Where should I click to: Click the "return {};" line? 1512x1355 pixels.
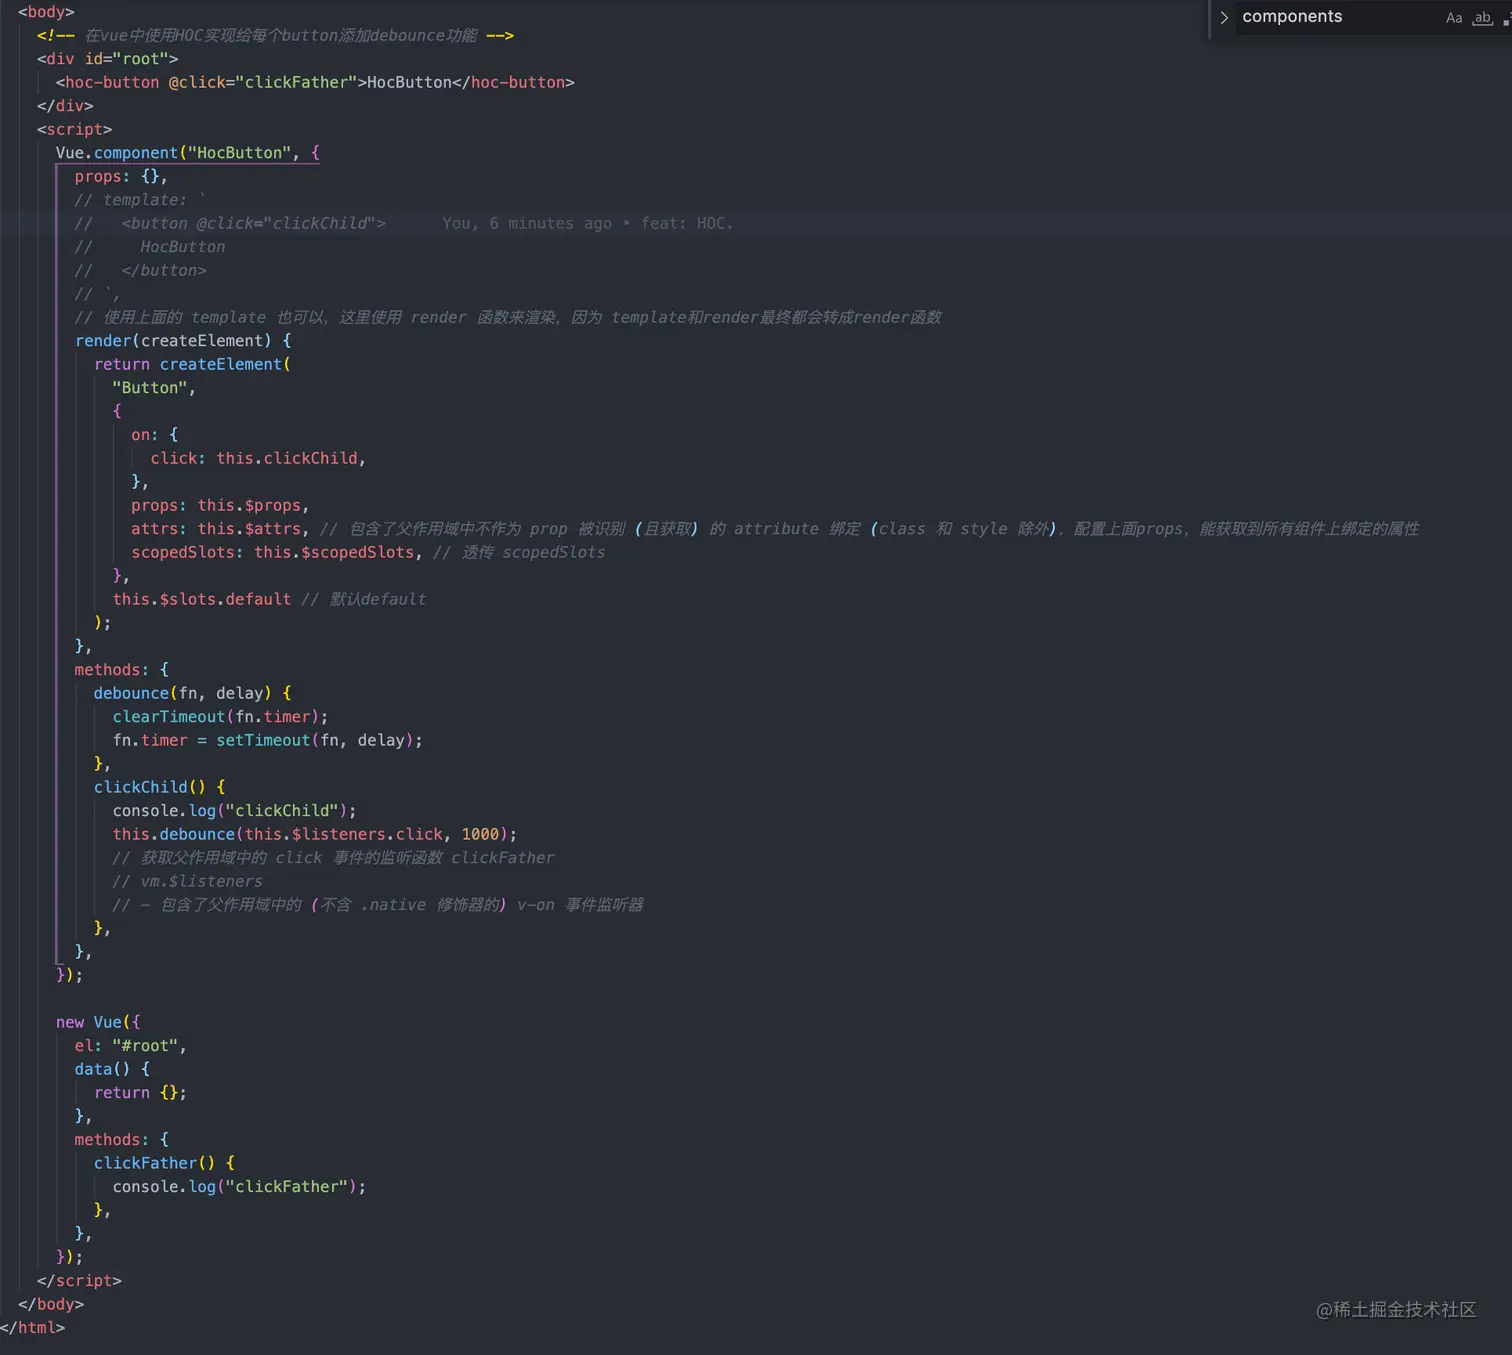tap(140, 1093)
